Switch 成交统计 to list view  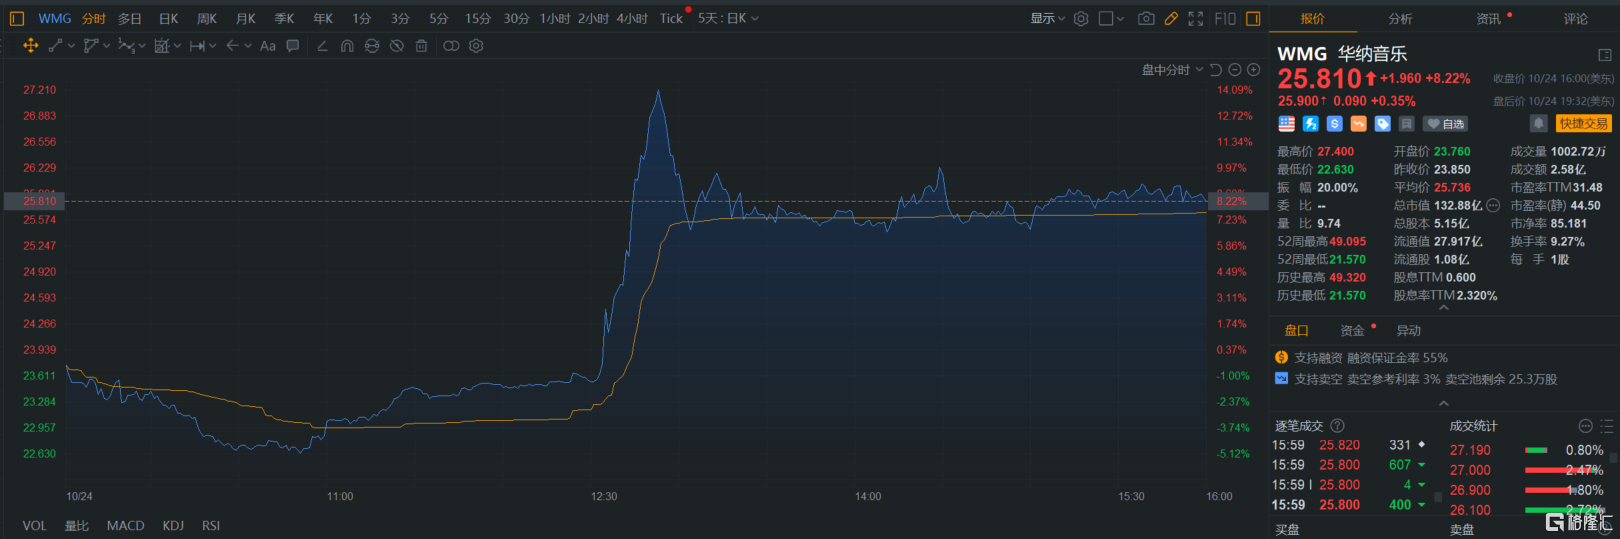[1606, 426]
